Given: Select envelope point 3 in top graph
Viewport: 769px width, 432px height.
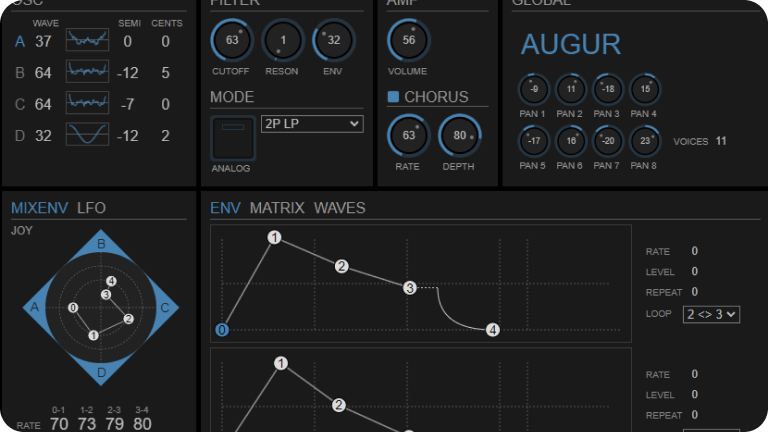Looking at the screenshot, I should [409, 288].
